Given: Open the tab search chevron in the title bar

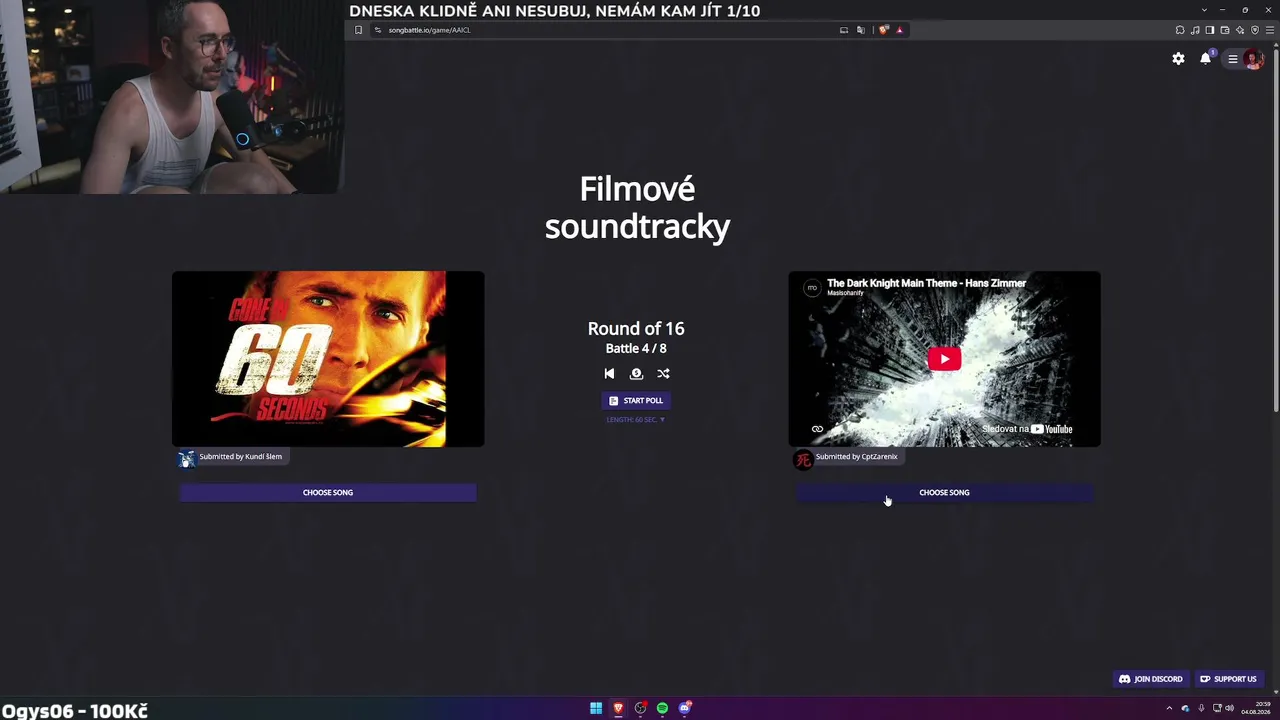Looking at the screenshot, I should pos(1204,10).
